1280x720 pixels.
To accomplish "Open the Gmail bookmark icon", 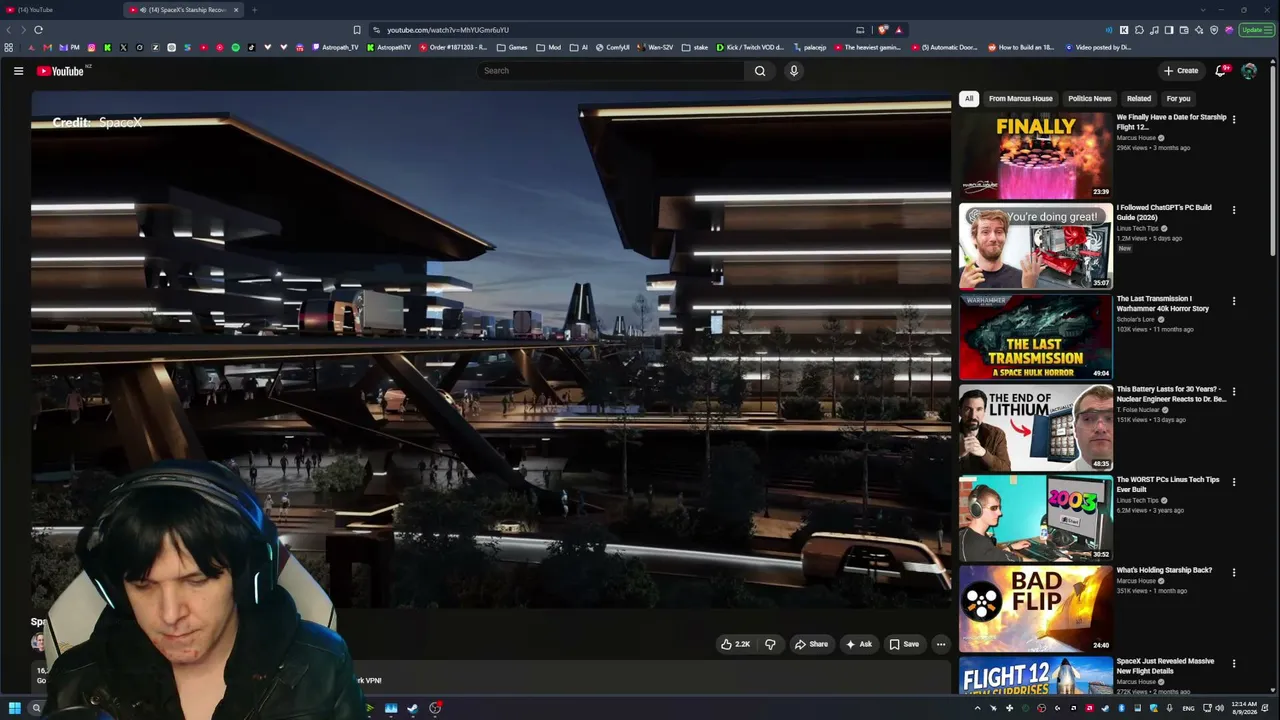I will point(47,47).
